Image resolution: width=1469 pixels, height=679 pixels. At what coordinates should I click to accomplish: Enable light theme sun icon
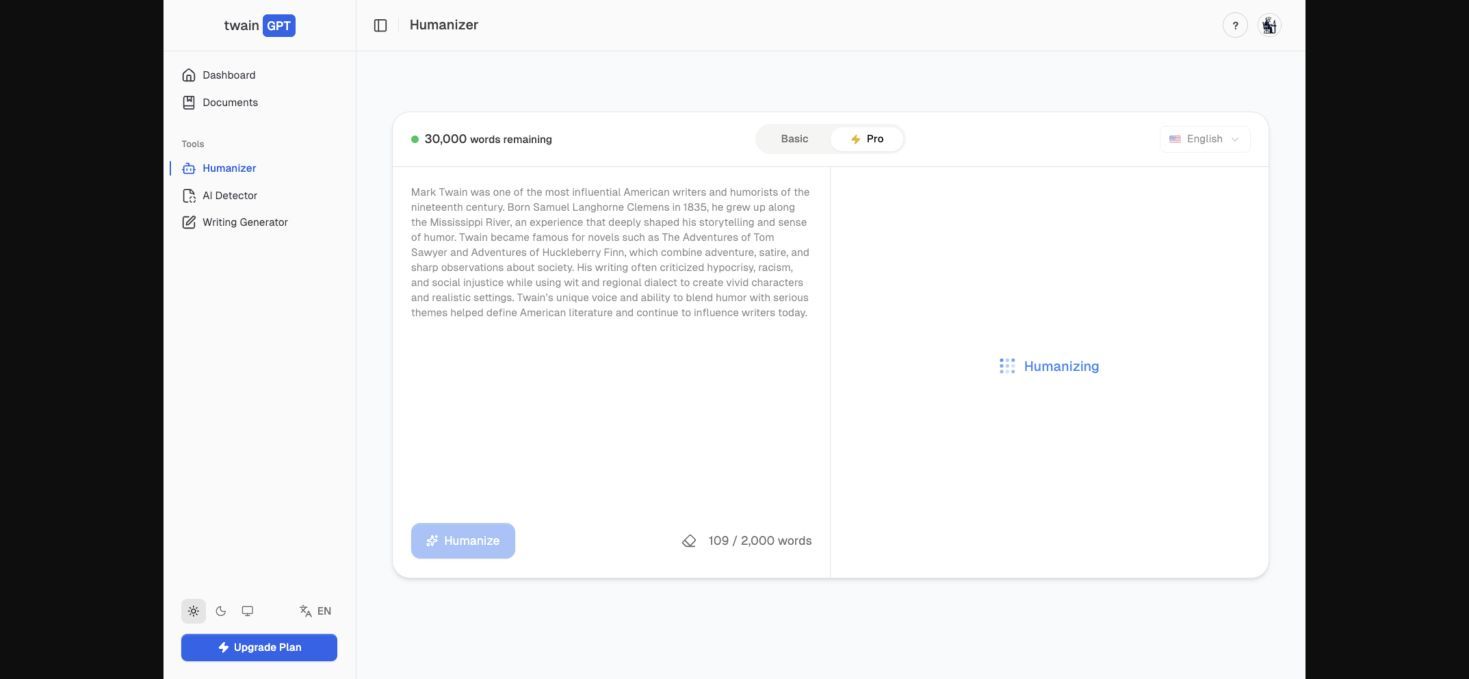(x=193, y=611)
